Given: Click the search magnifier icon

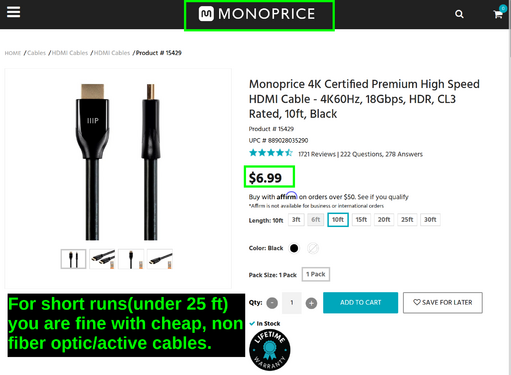Looking at the screenshot, I should pos(459,14).
